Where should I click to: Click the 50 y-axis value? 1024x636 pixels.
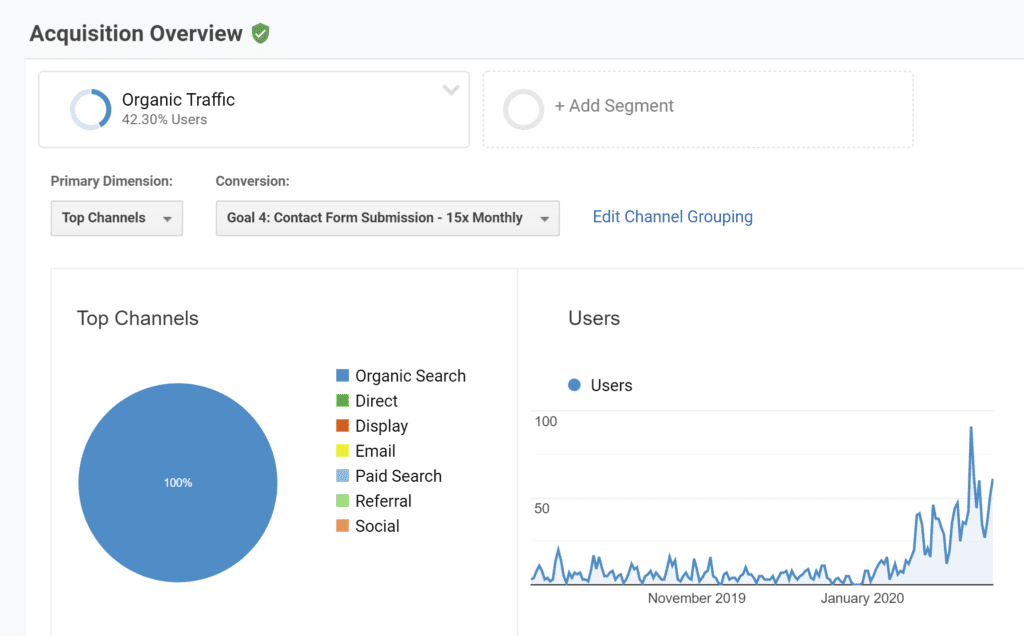click(542, 509)
